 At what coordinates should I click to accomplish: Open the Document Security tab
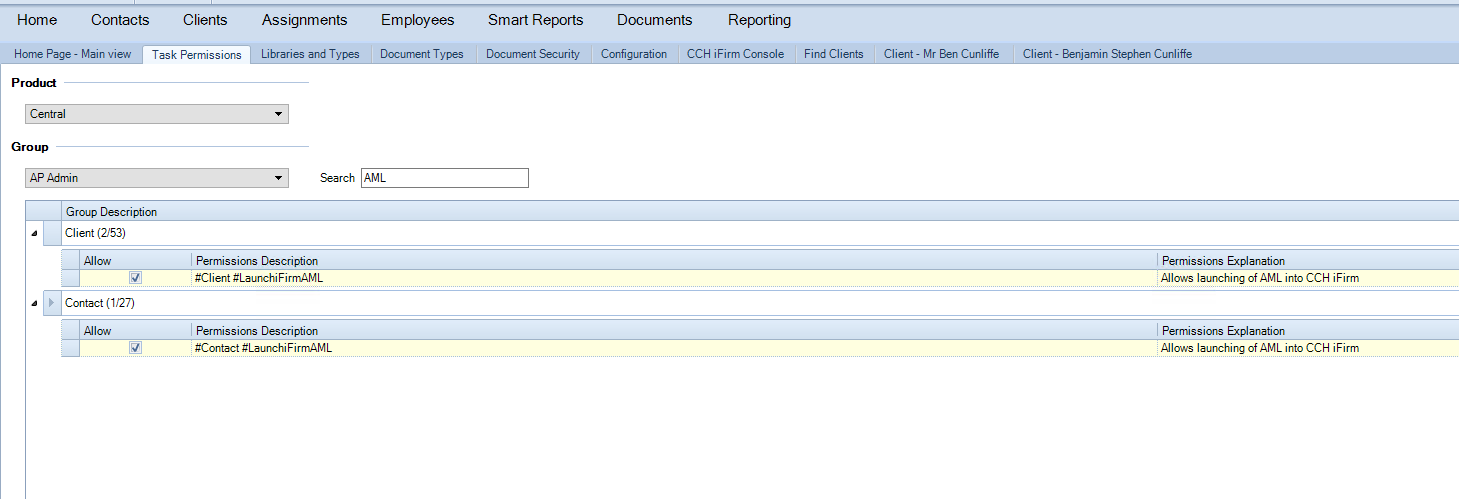pyautogui.click(x=533, y=54)
